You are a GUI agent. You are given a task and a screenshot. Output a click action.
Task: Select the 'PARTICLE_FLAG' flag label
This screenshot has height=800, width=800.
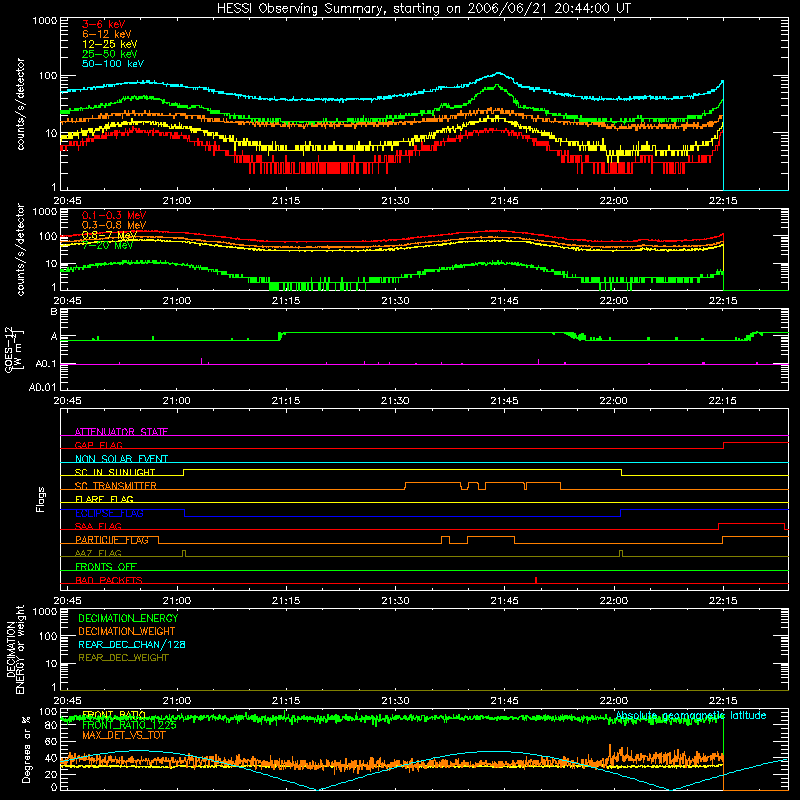[x=112, y=540]
